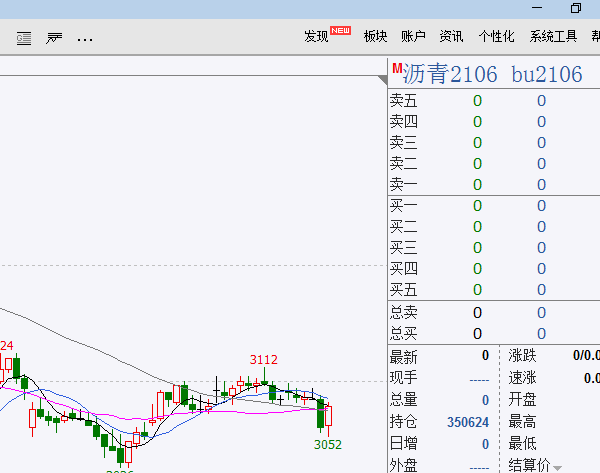The width and height of the screenshot is (600, 473).
Task: Open the 个性化 menu
Action: point(496,36)
